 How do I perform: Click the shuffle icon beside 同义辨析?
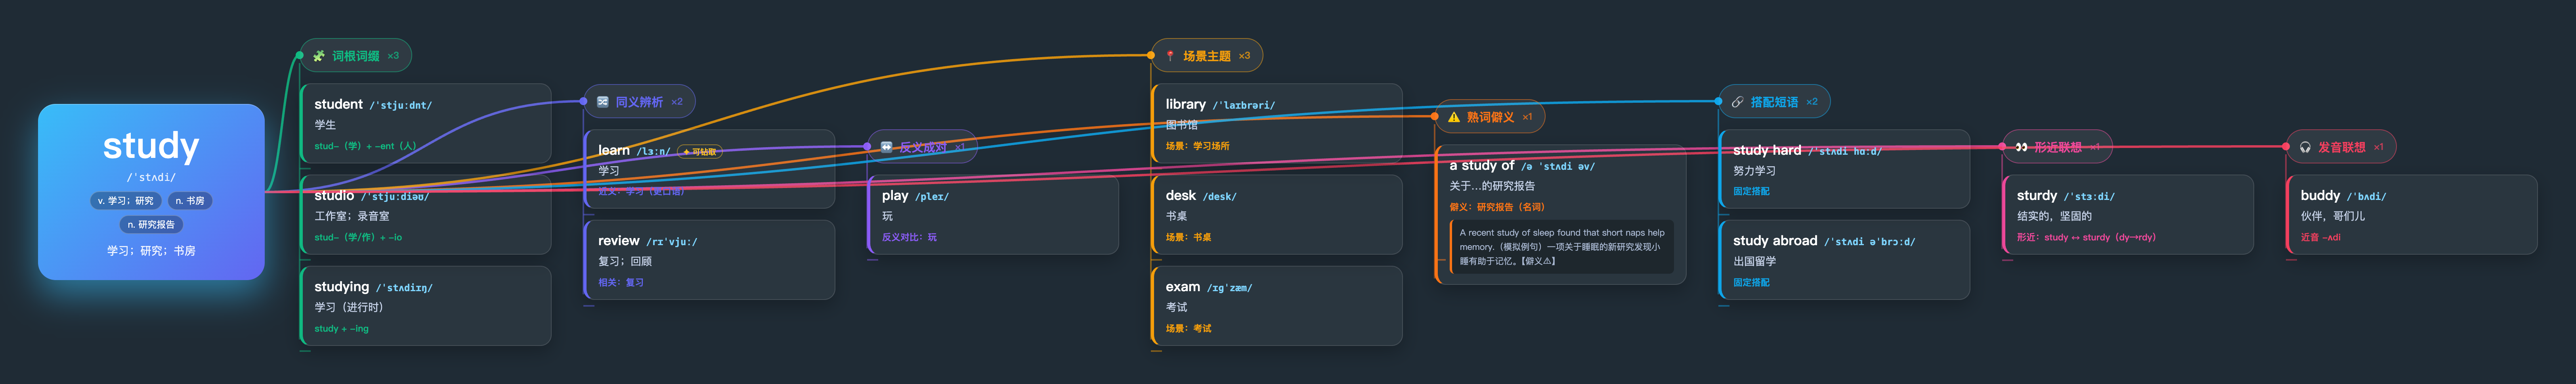tap(603, 102)
